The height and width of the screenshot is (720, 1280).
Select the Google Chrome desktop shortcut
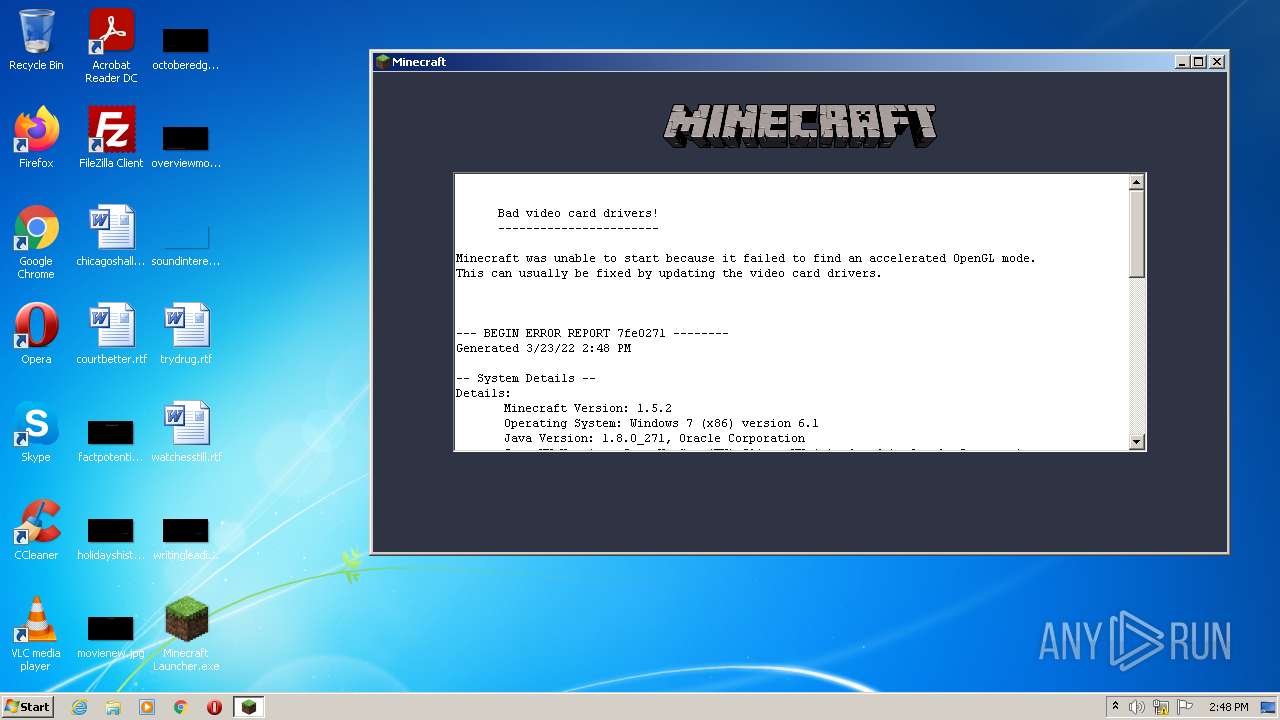coord(36,242)
